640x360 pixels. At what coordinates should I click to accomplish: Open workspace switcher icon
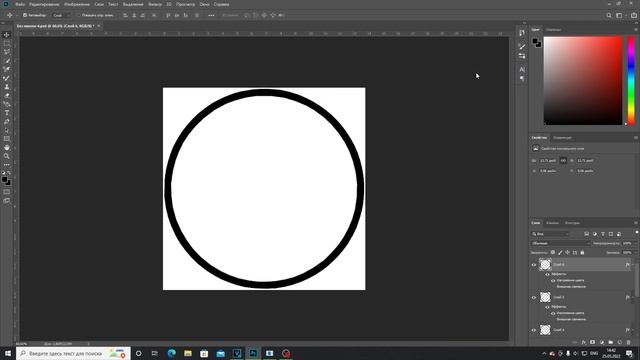click(x=619, y=15)
